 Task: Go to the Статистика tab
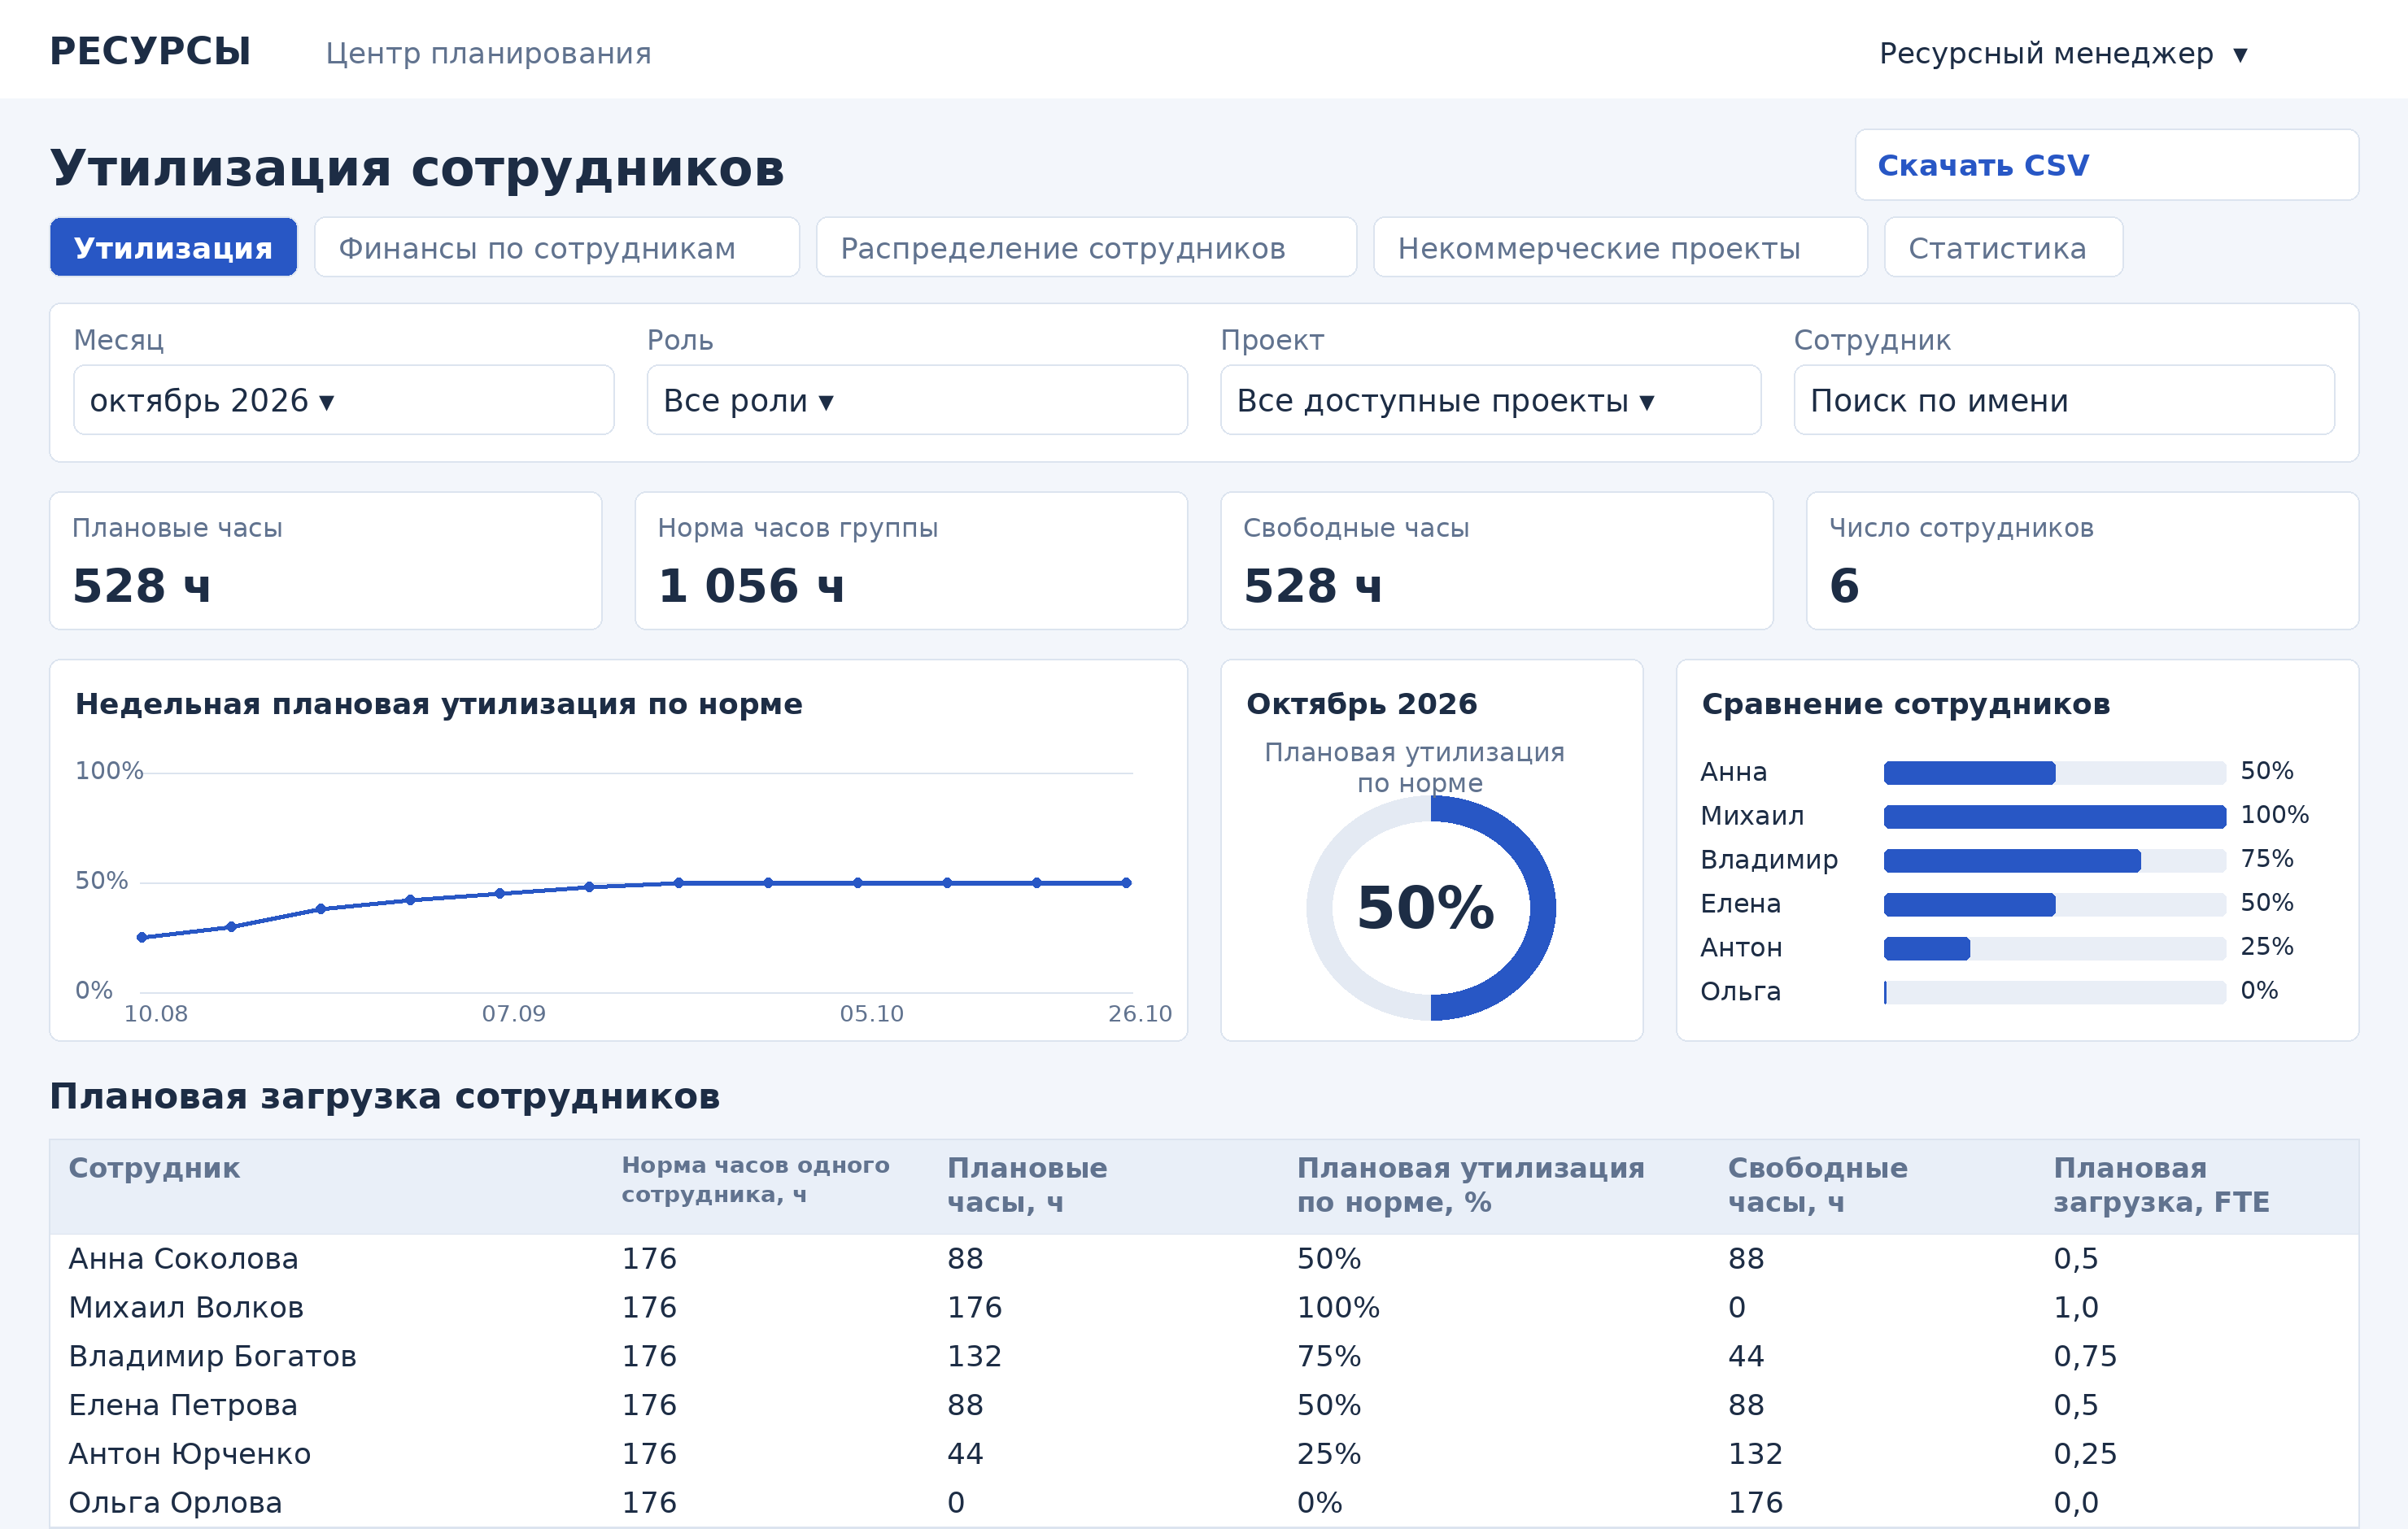point(2003,247)
